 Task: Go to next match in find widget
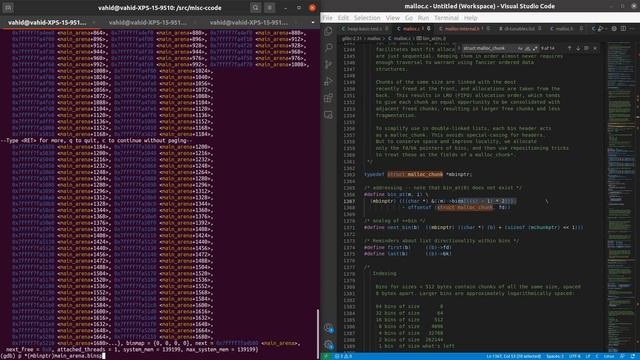pos(578,48)
